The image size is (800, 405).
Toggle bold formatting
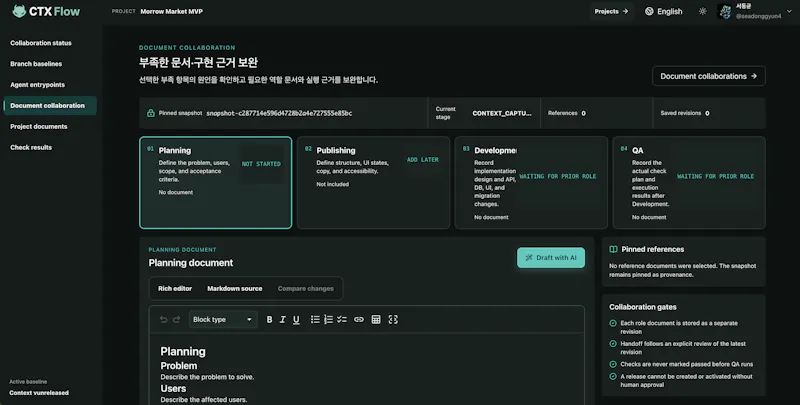(x=269, y=319)
